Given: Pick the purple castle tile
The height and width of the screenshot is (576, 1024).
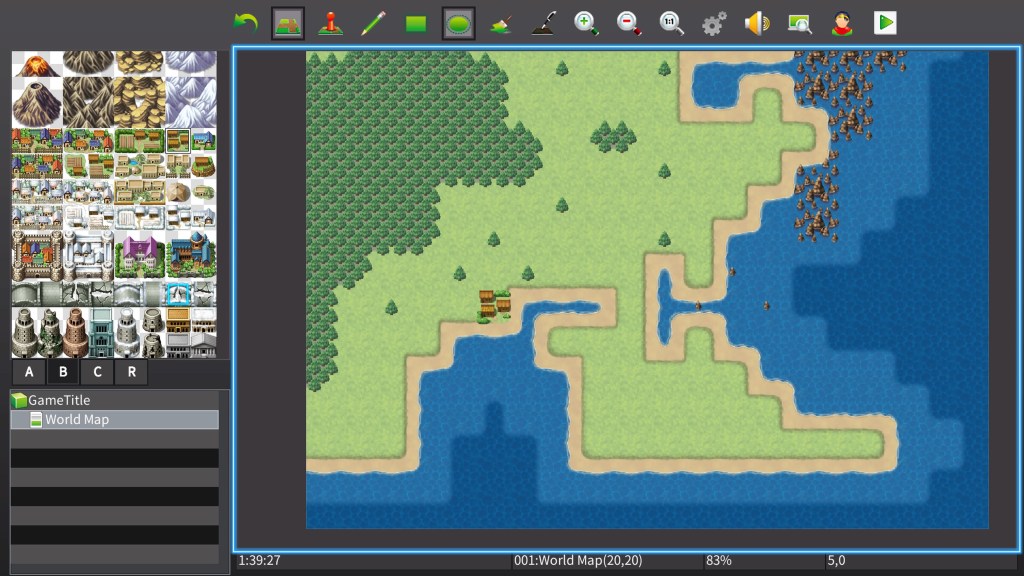Looking at the screenshot, I should pyautogui.click(x=139, y=253).
